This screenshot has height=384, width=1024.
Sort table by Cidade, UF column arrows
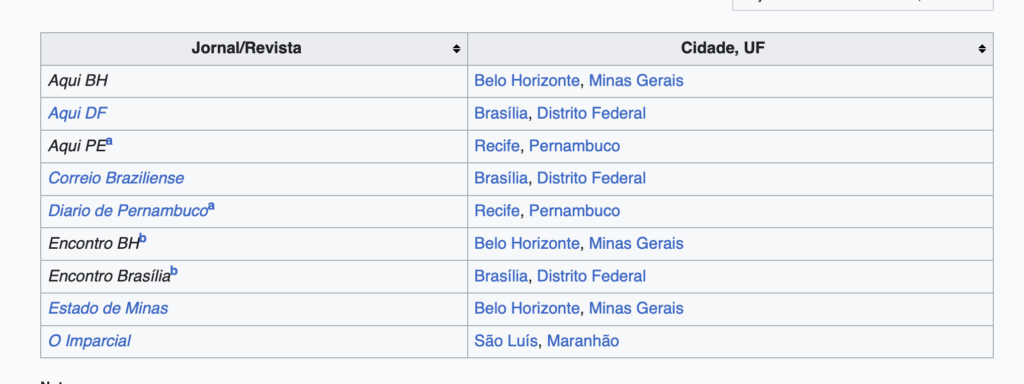tap(982, 49)
